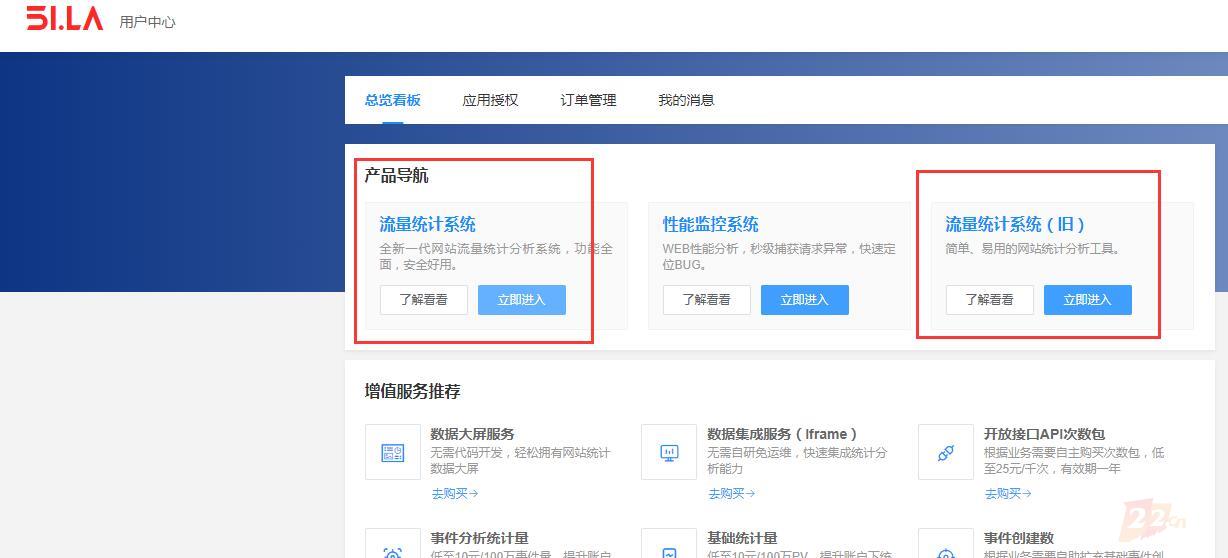Click the 数据大屏服务 title
Image resolution: width=1228 pixels, height=558 pixels.
coord(473,434)
